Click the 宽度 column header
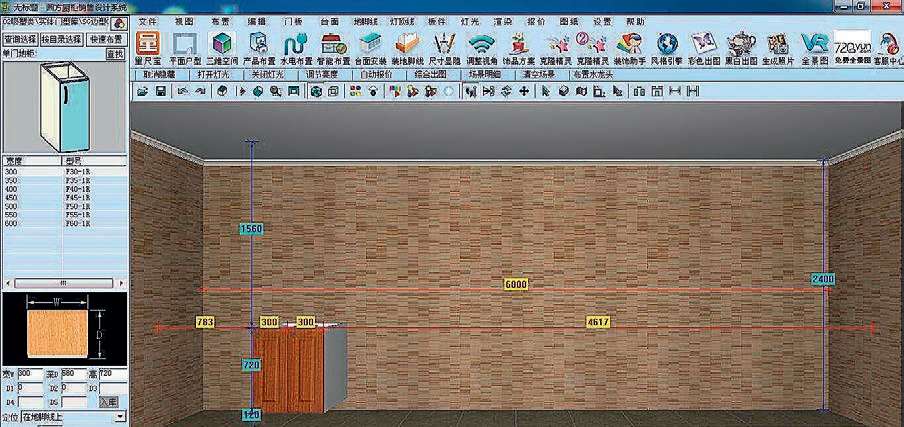This screenshot has height=427, width=904. pyautogui.click(x=31, y=160)
